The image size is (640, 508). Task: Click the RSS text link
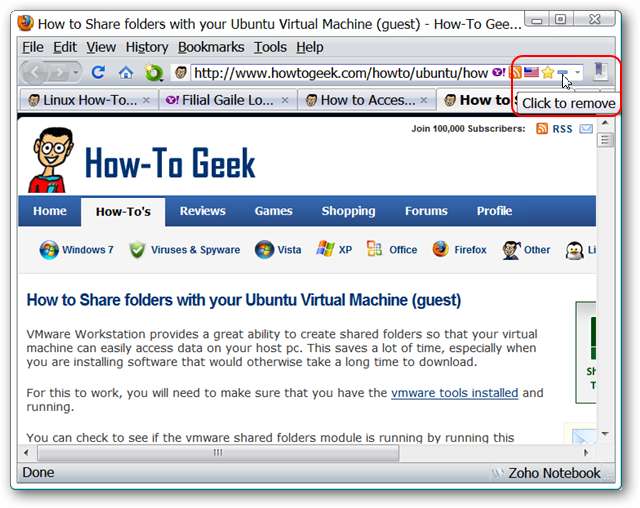click(x=562, y=129)
